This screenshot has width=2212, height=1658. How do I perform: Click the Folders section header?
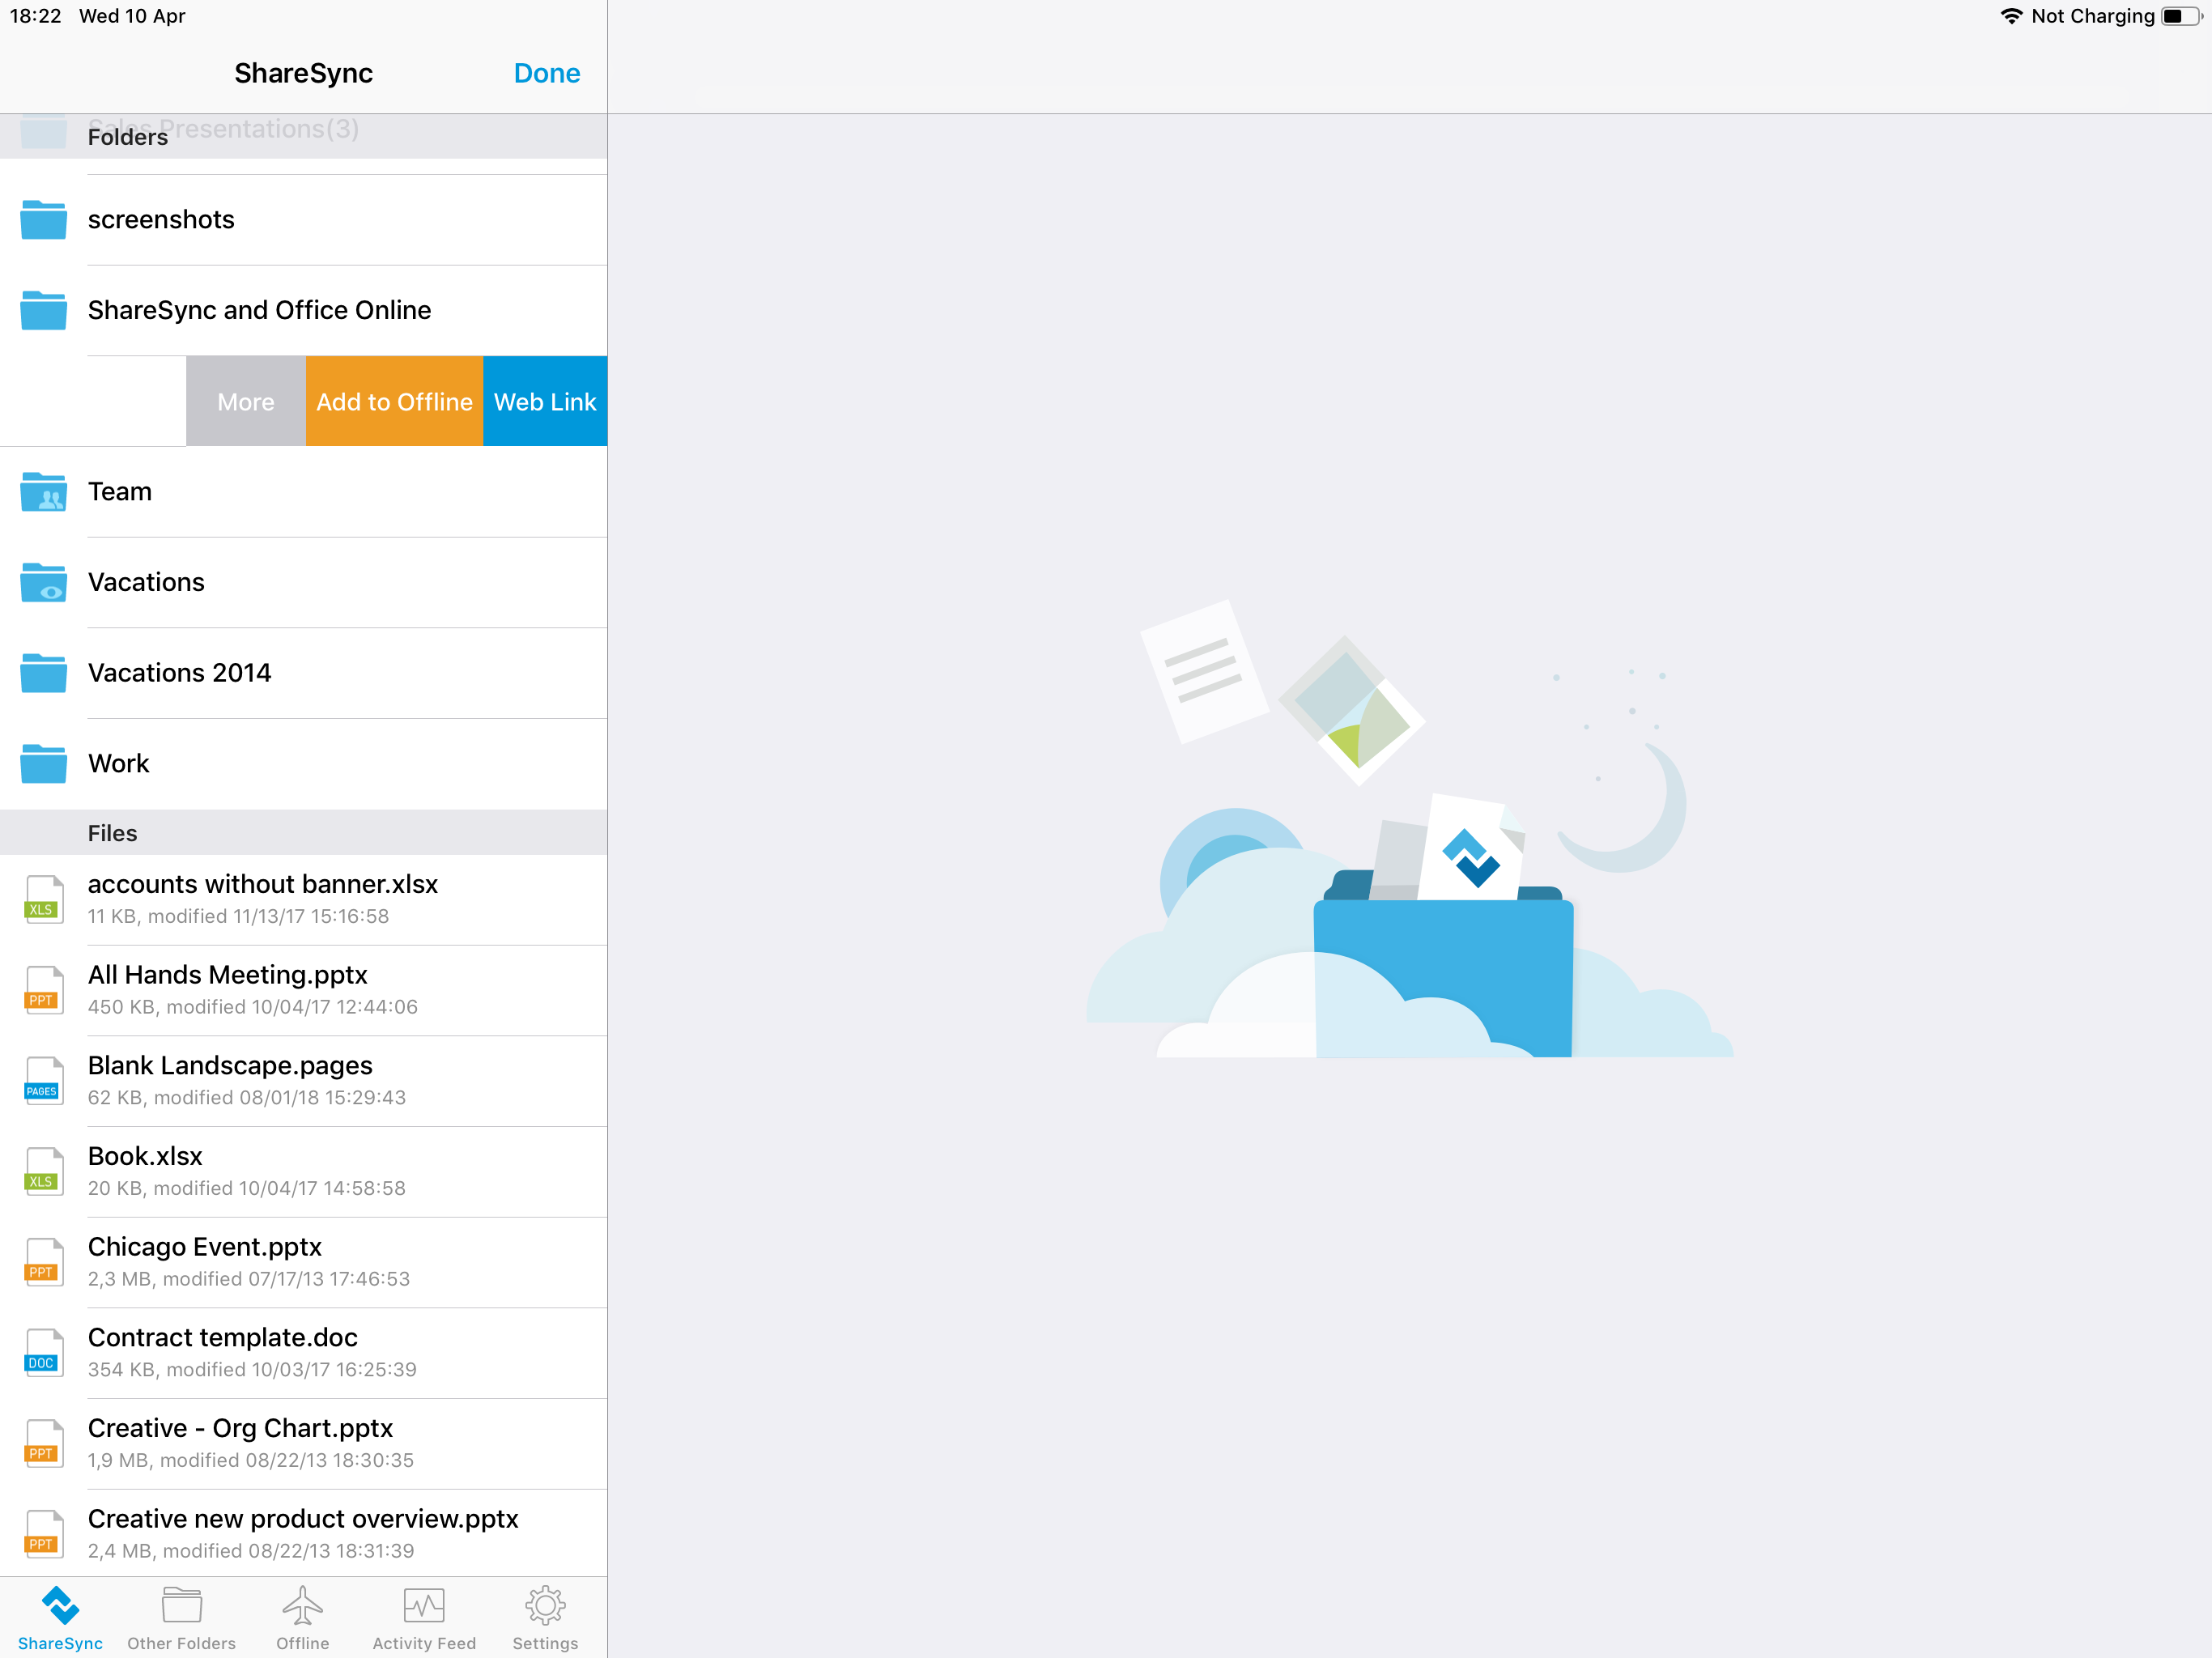tap(303, 136)
